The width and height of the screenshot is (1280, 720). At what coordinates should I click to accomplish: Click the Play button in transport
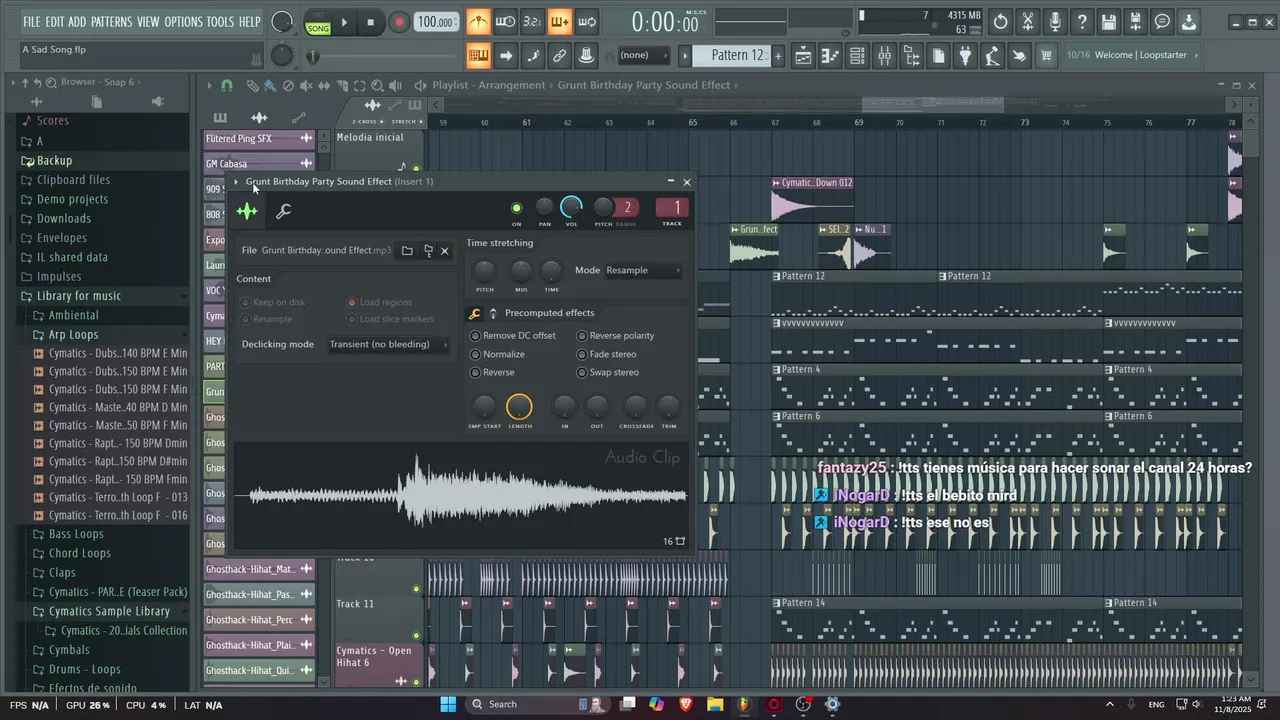[344, 22]
